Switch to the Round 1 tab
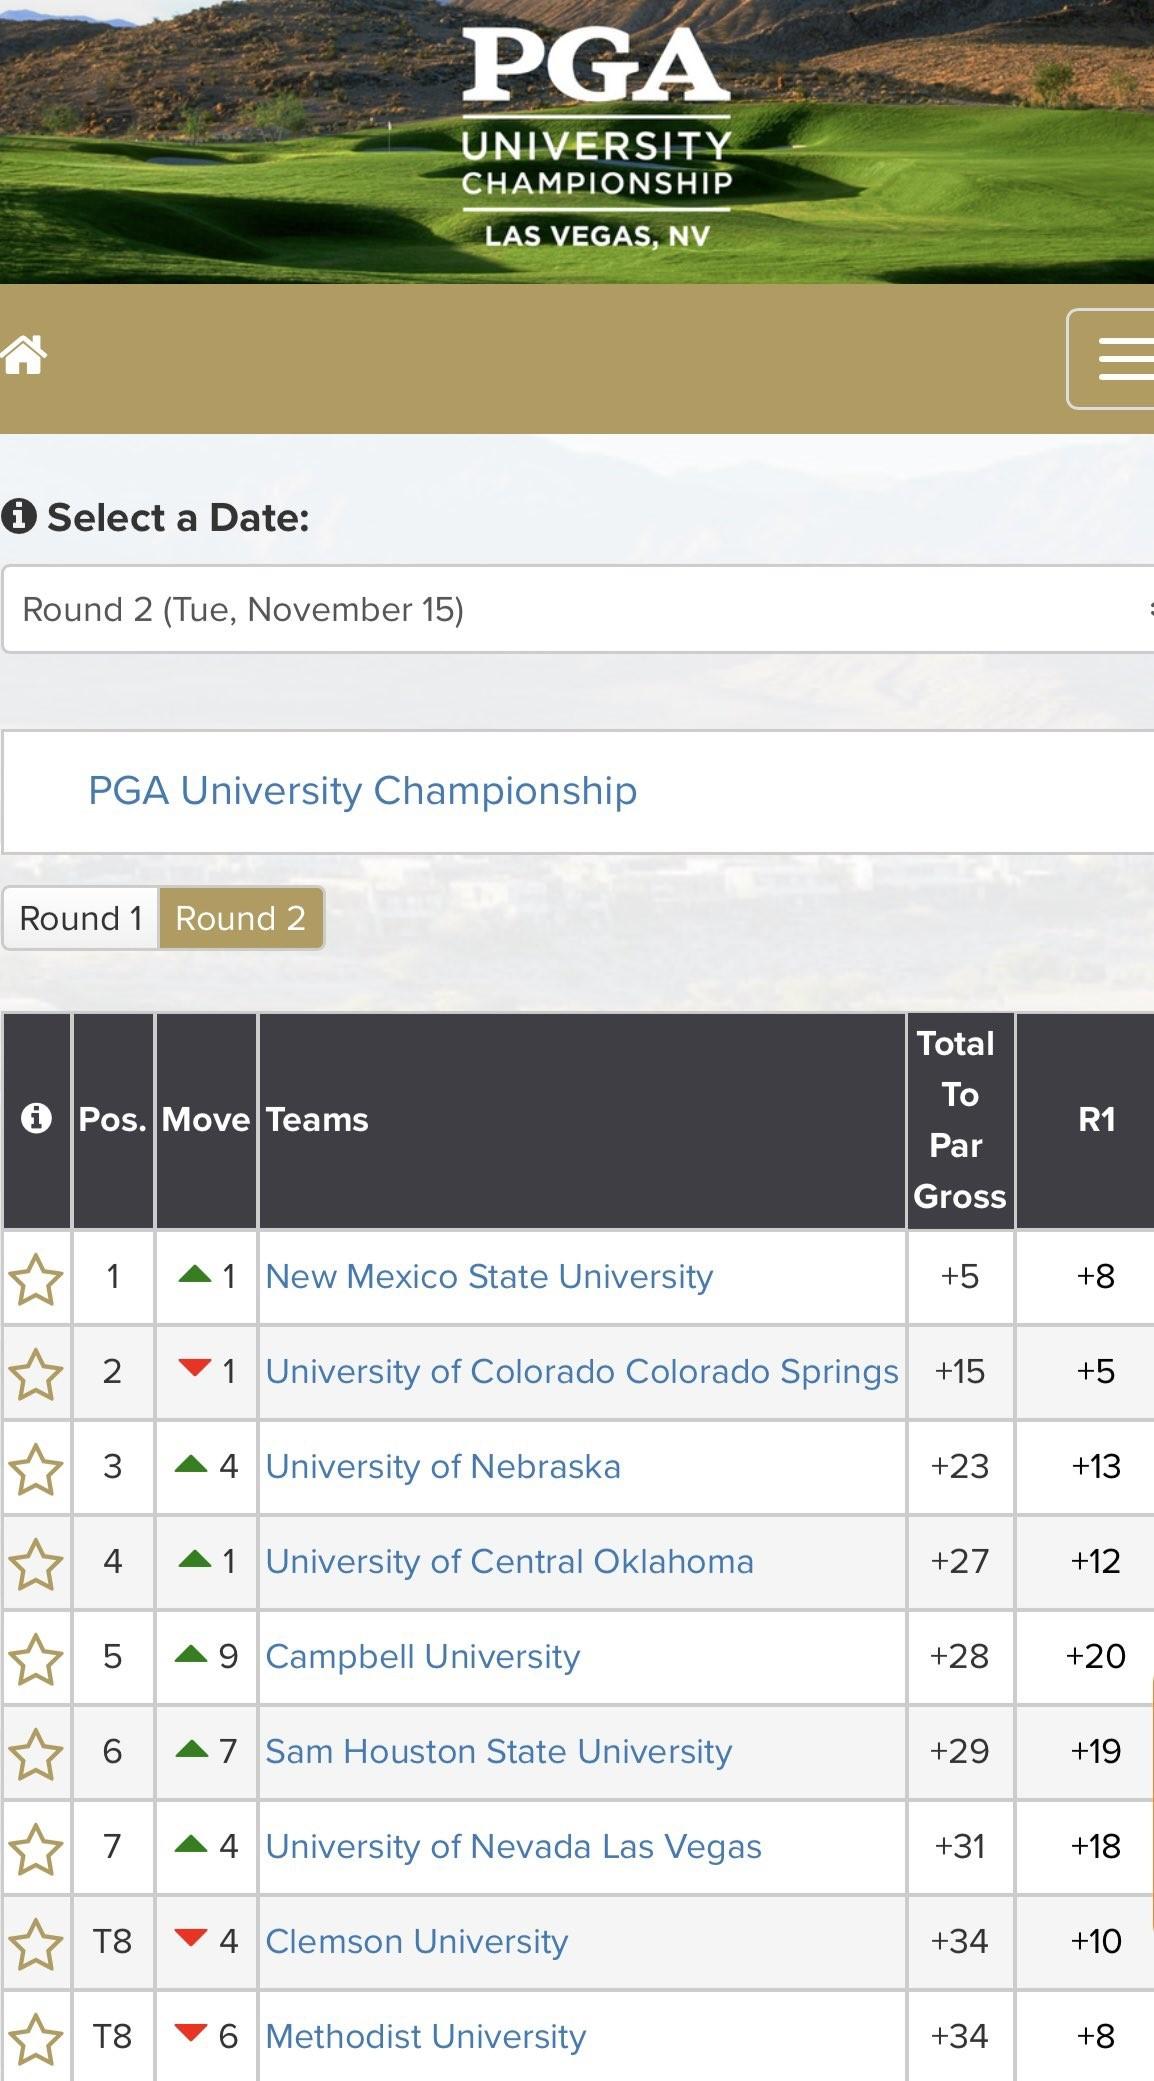Viewport: 1154px width, 2081px height. (x=81, y=918)
